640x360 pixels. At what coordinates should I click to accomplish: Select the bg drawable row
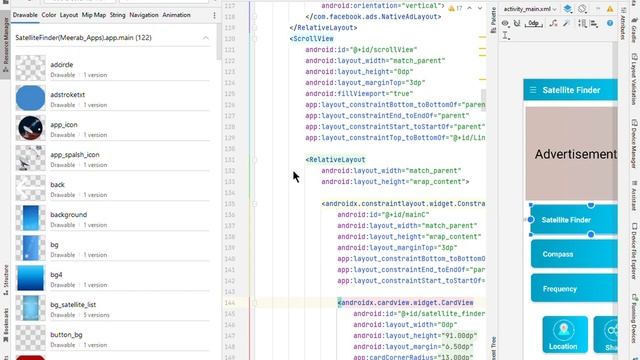pyautogui.click(x=113, y=248)
